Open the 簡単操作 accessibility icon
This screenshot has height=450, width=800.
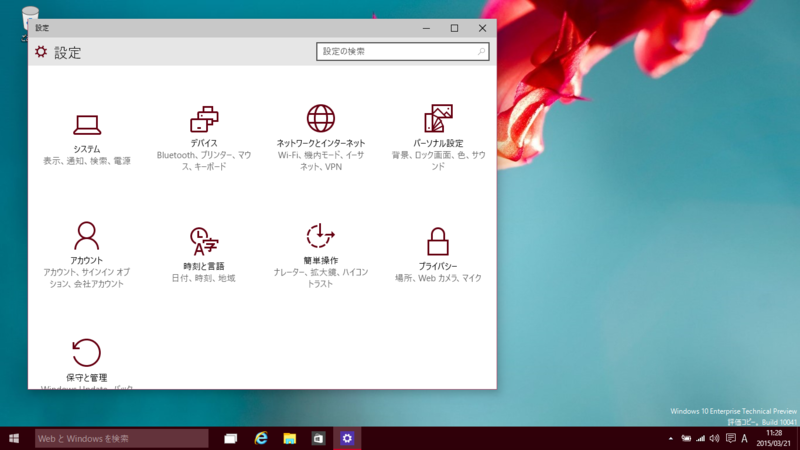coord(320,236)
